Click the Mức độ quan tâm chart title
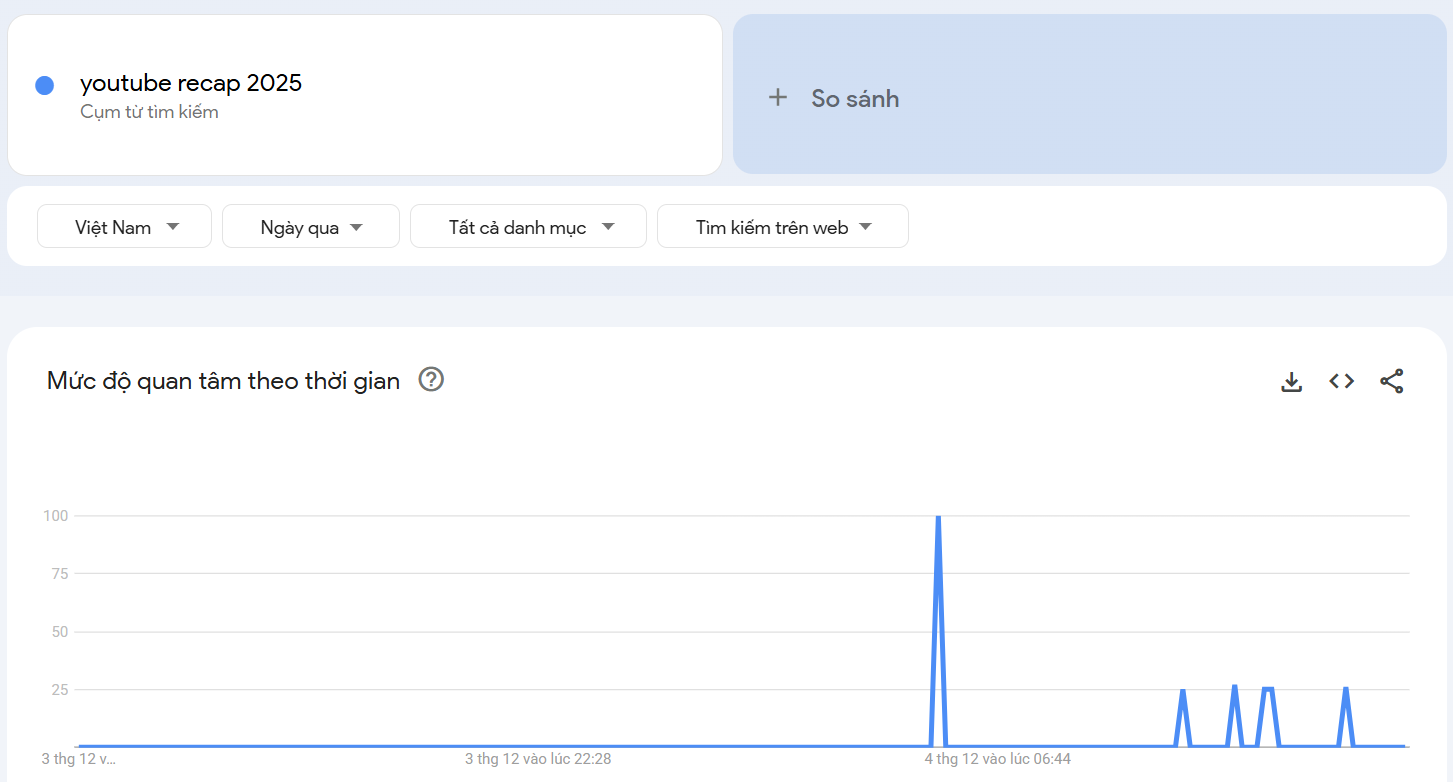 coord(222,380)
